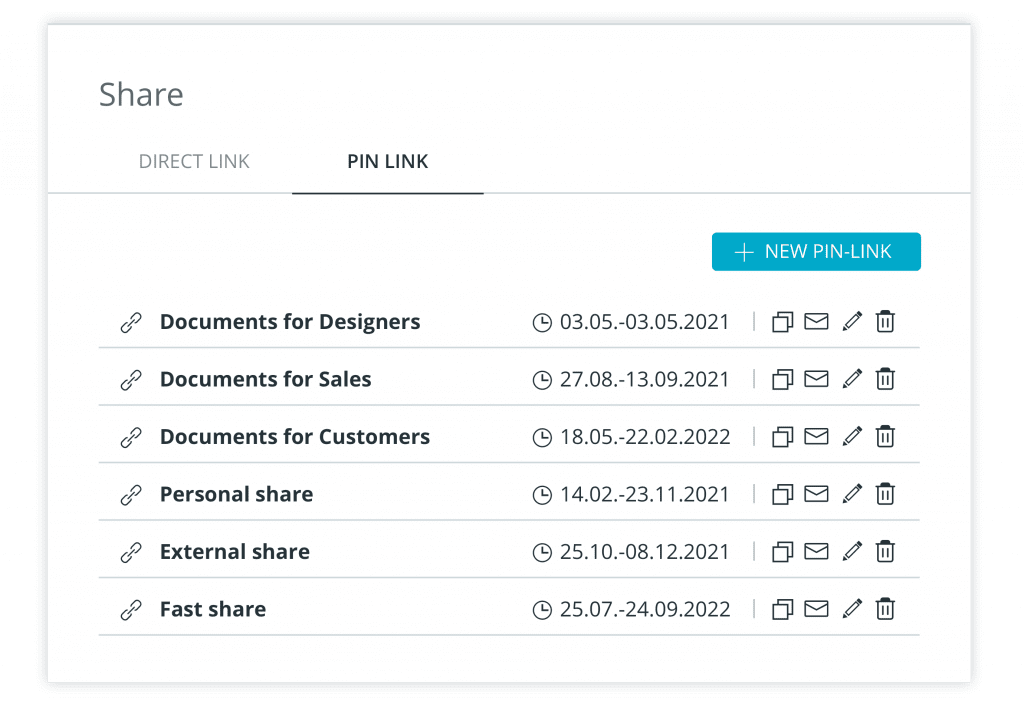Copy link for Documents for Sales

(782, 379)
